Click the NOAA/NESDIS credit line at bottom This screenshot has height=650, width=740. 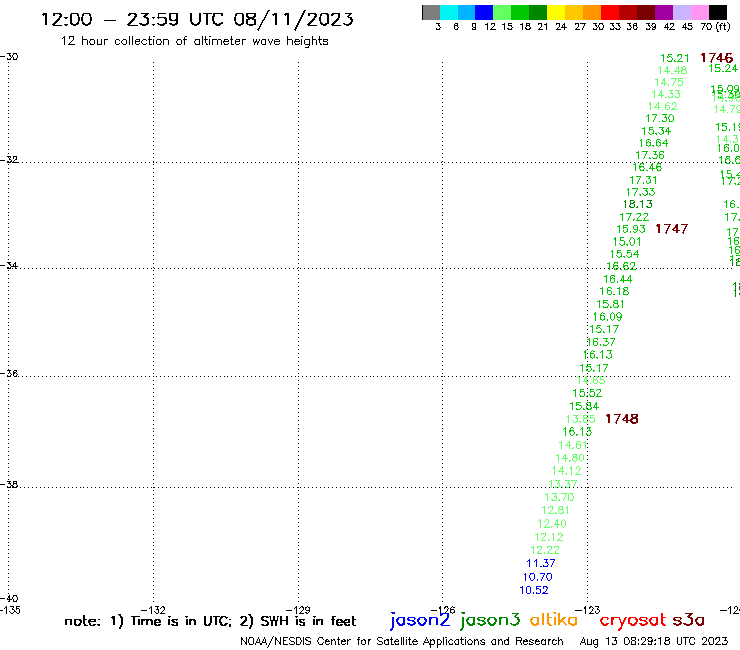[x=402, y=641]
